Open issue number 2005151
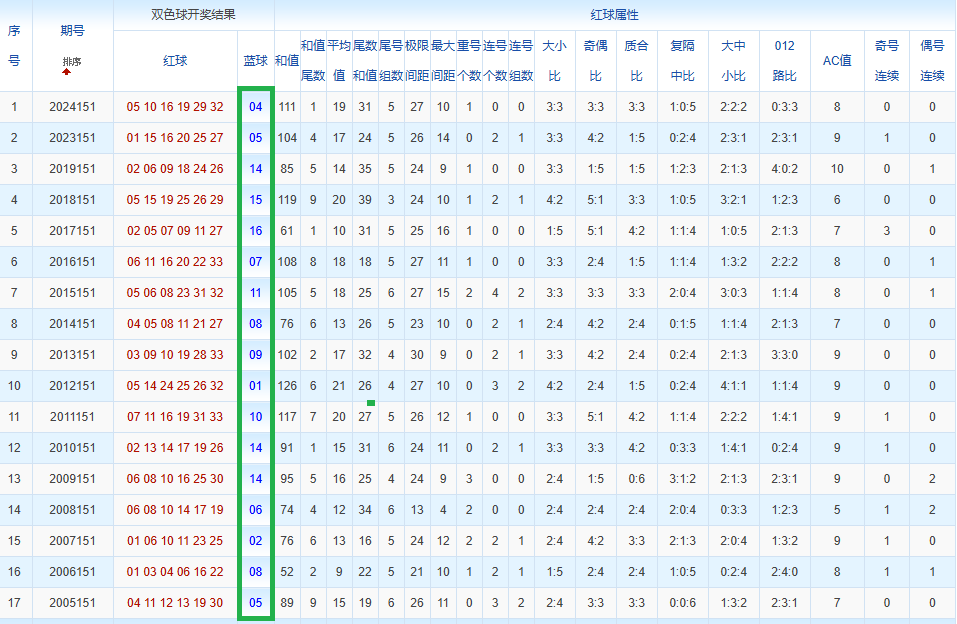Screen dimensions: 957x624 click(73, 603)
